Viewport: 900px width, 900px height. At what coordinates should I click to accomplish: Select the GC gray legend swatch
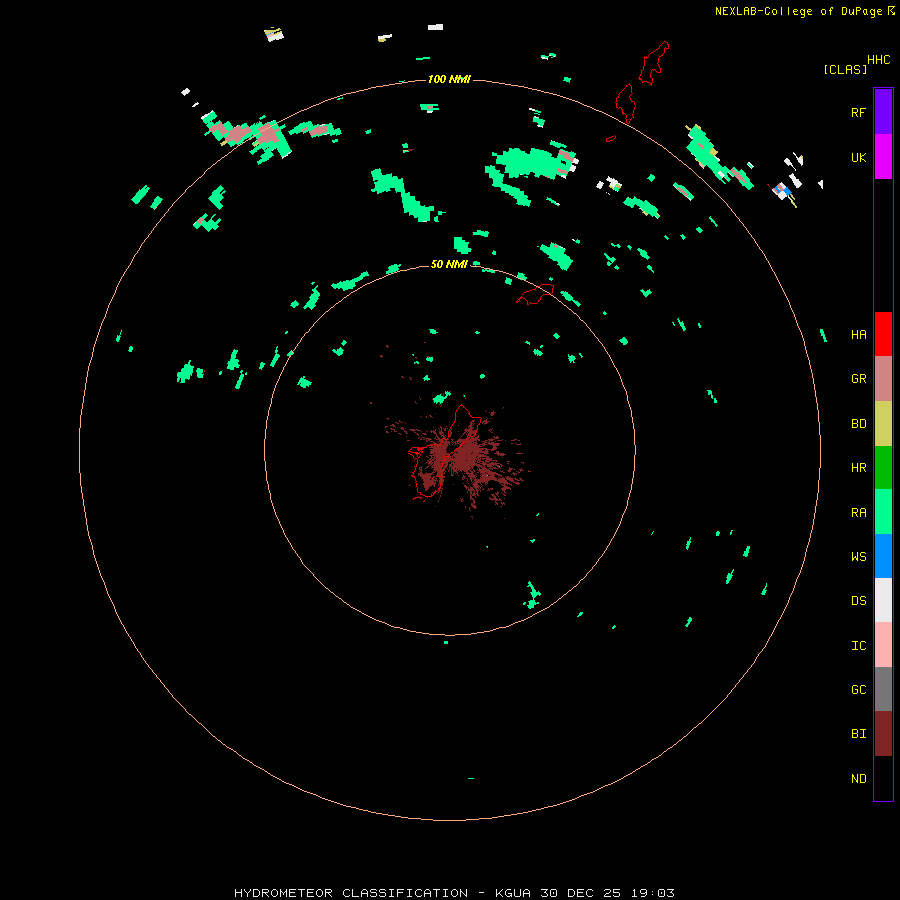point(883,689)
